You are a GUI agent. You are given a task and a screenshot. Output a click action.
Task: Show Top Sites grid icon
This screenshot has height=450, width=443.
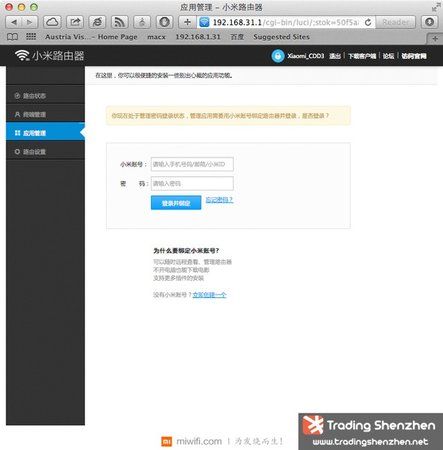pyautogui.click(x=31, y=36)
